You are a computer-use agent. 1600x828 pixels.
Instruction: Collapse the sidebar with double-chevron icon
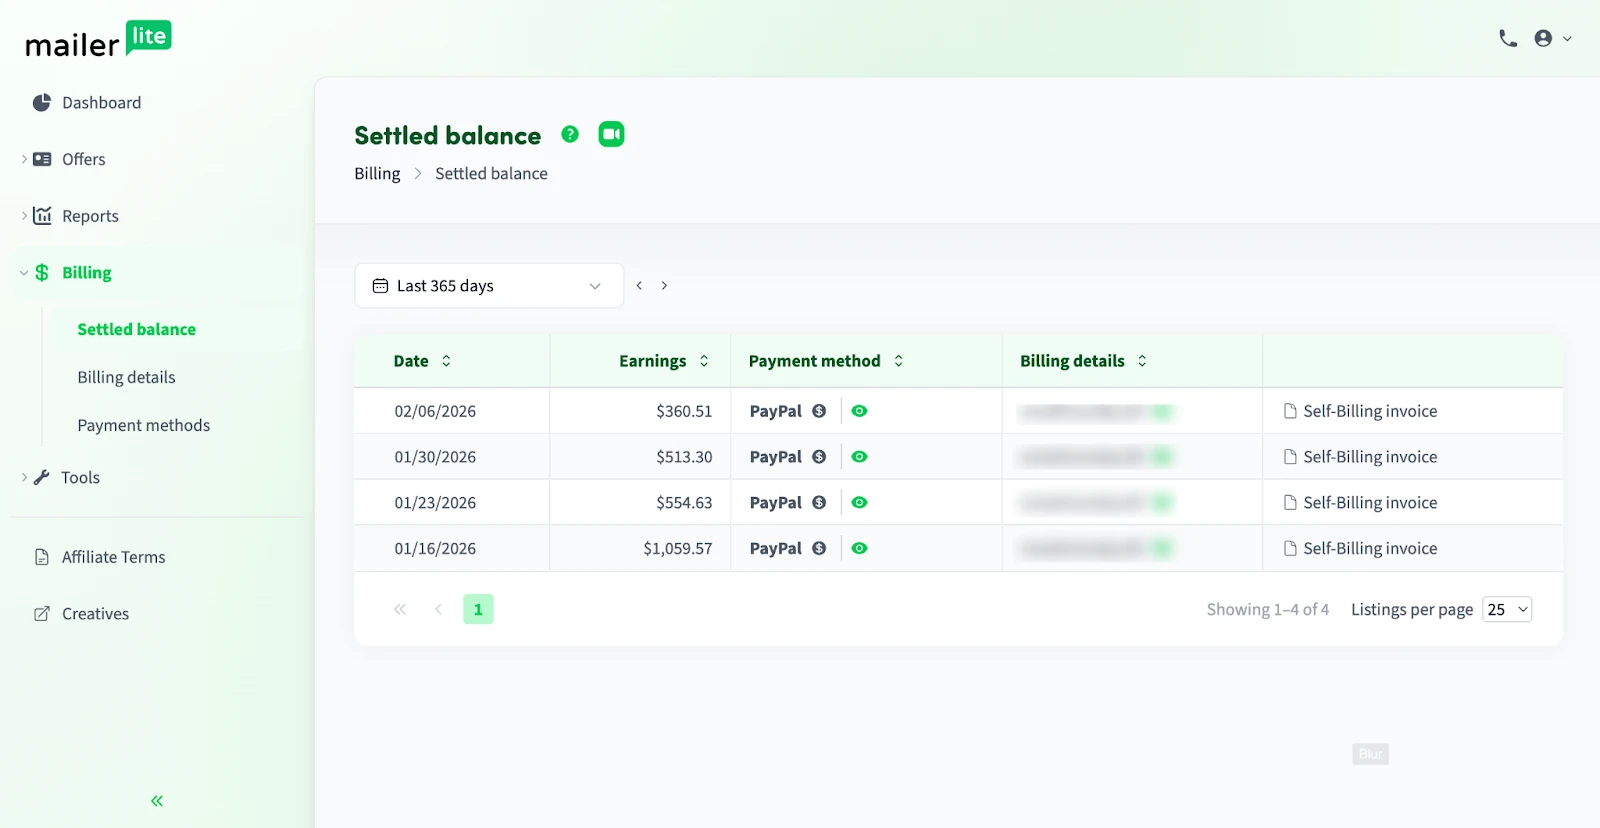[x=157, y=801]
